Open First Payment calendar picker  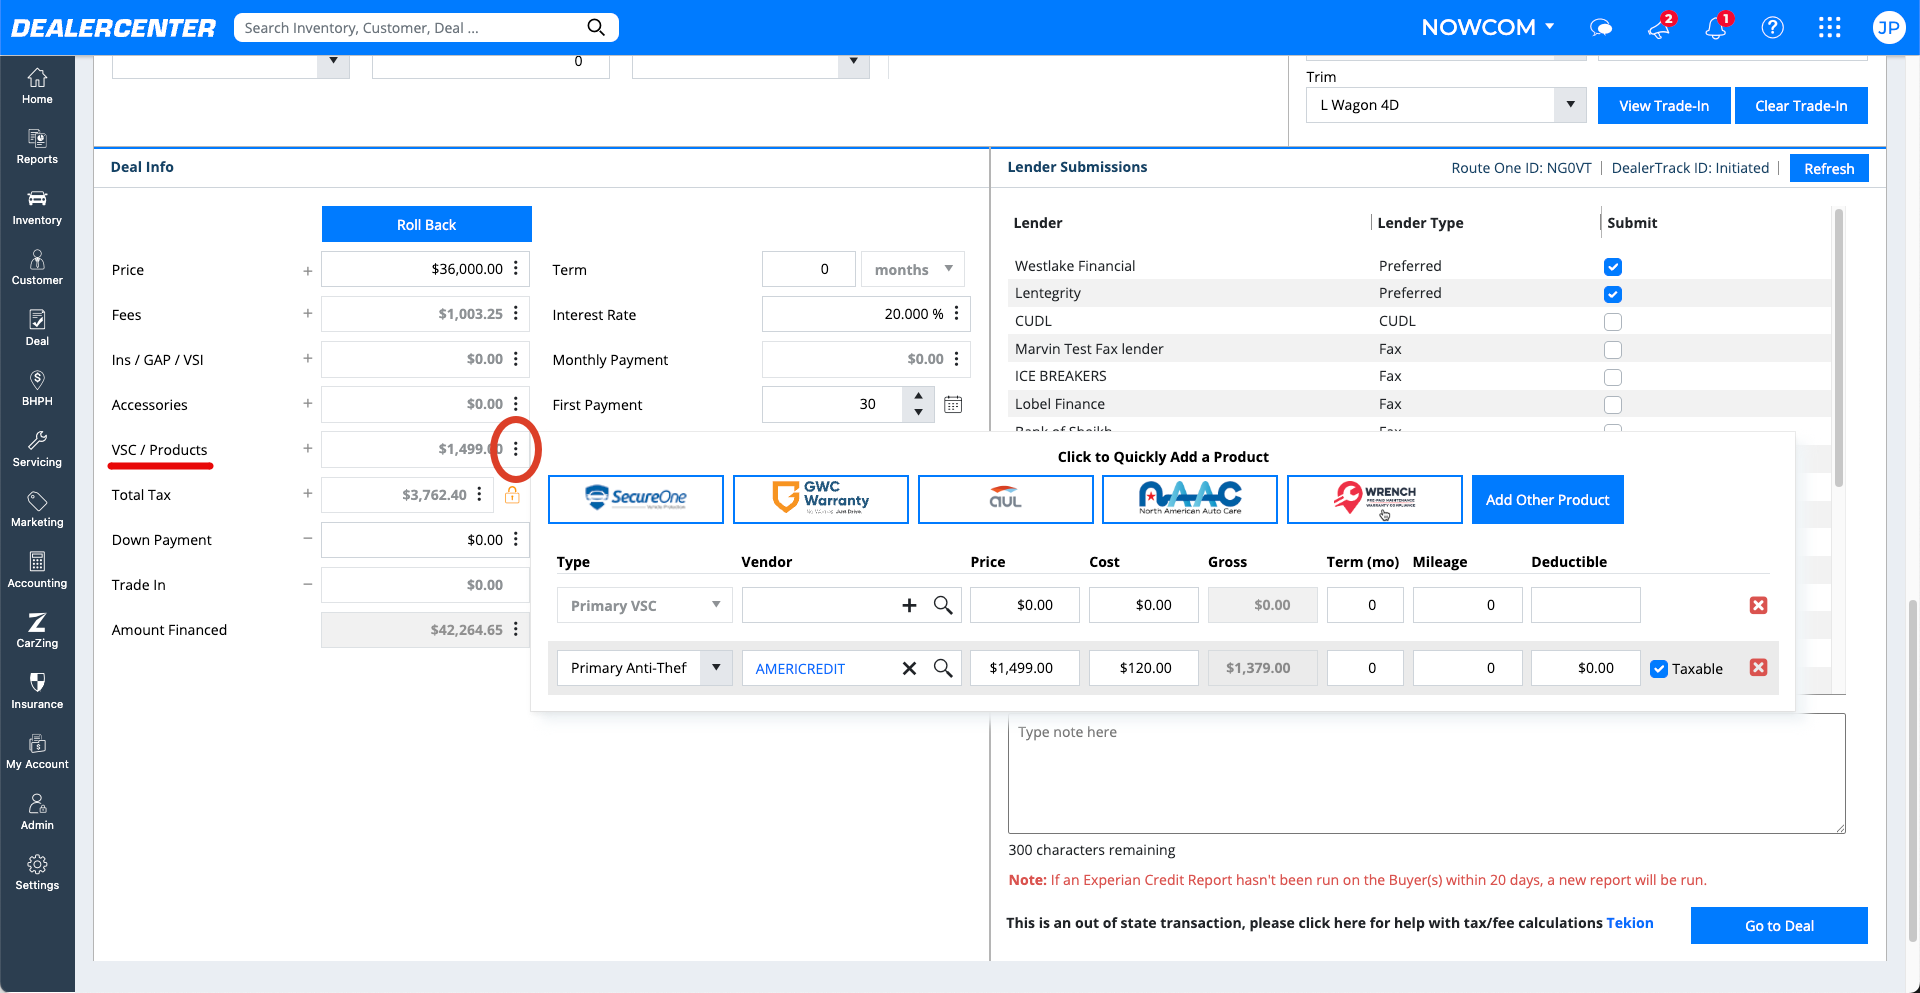tap(953, 405)
